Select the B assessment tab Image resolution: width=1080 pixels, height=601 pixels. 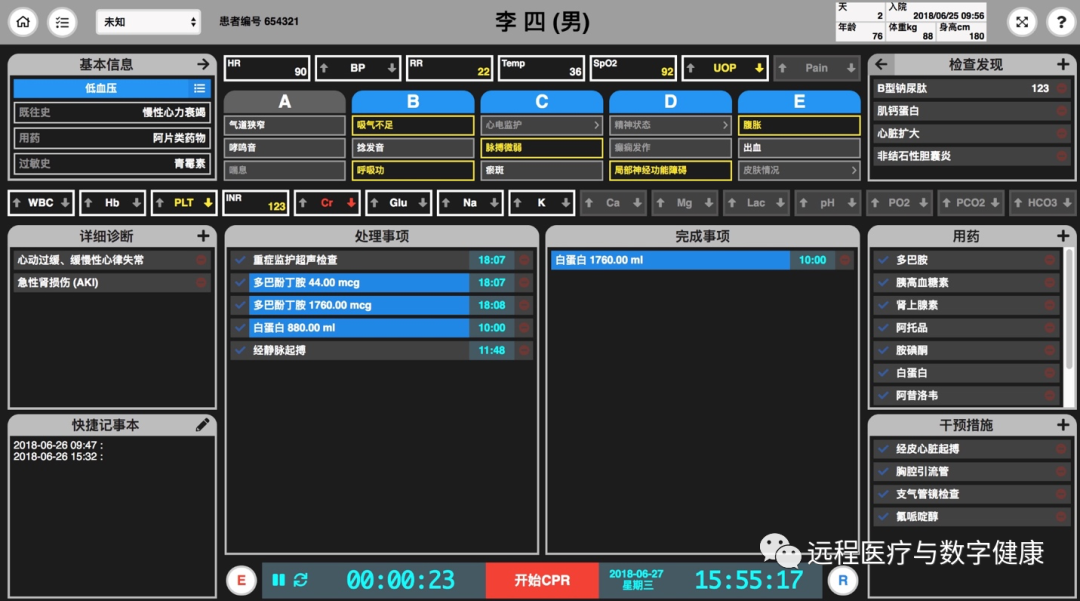[413, 102]
